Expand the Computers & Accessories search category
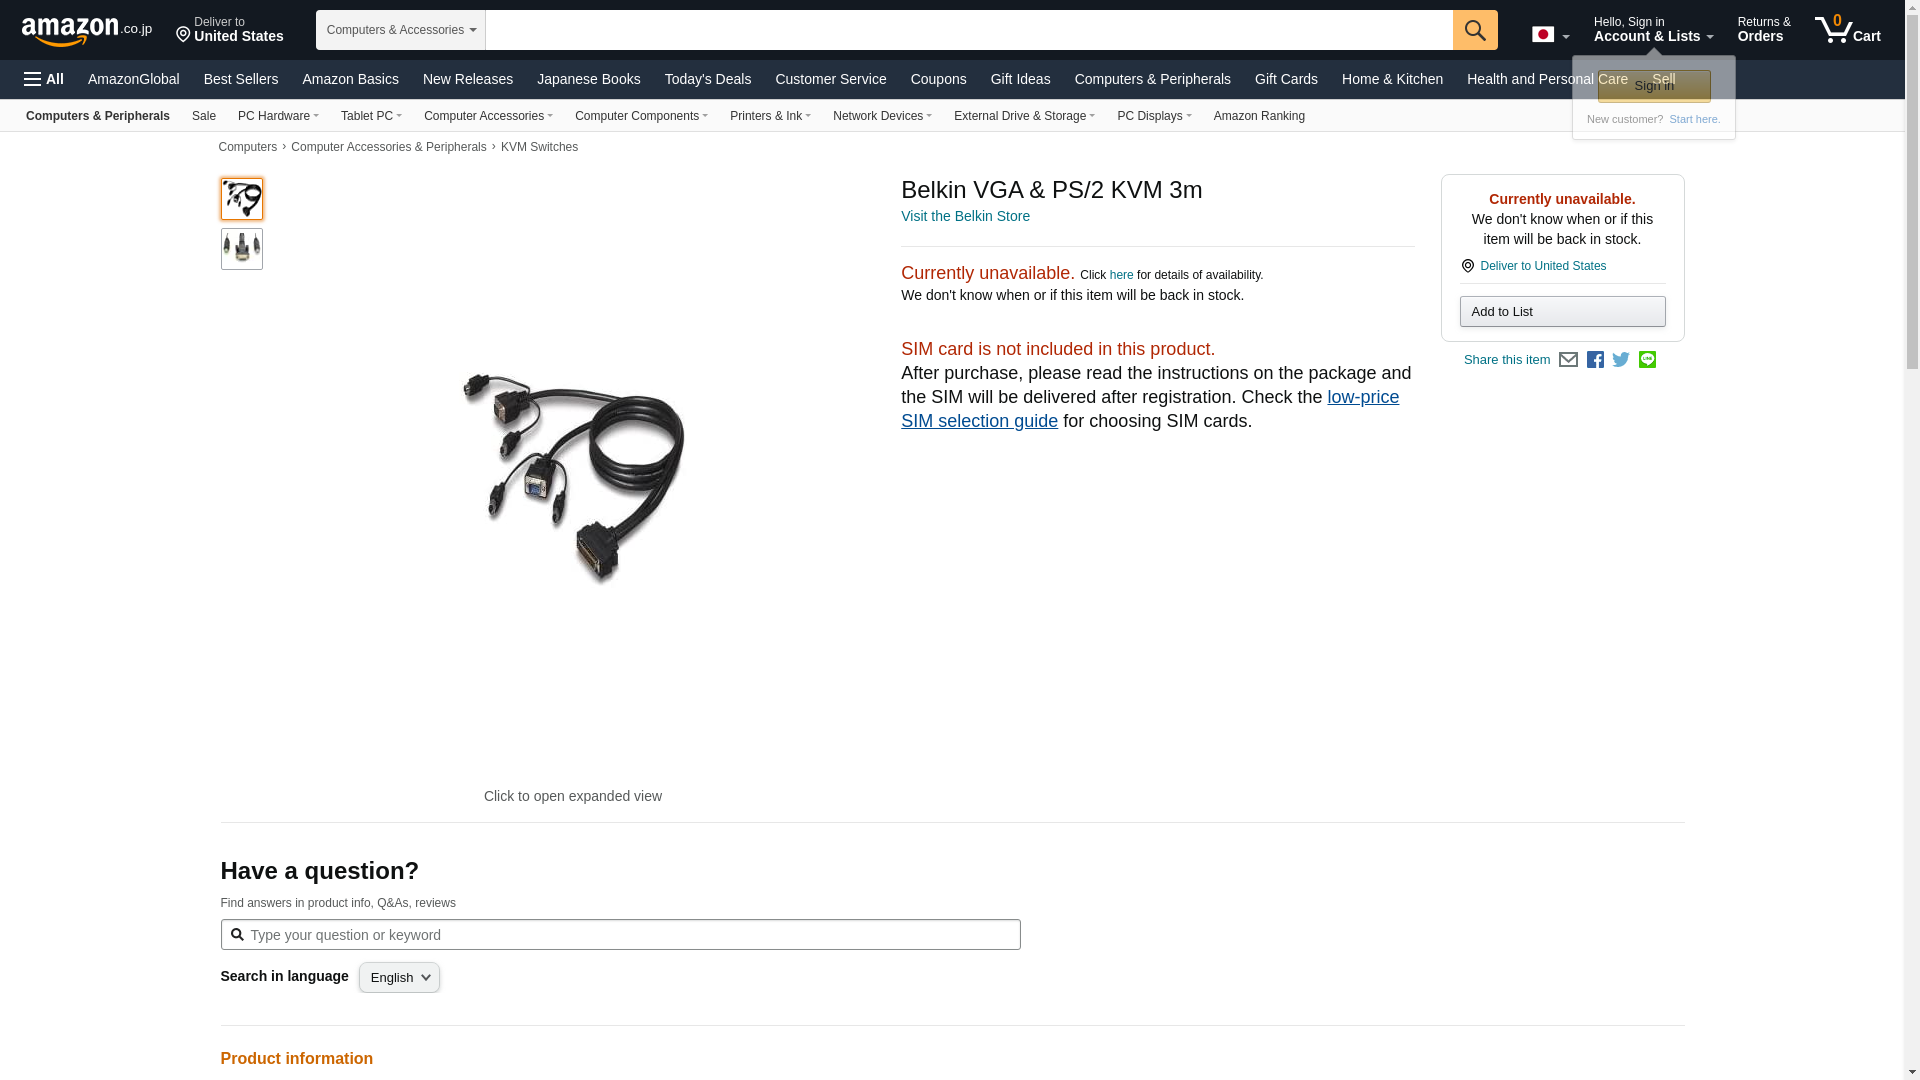Image resolution: width=1920 pixels, height=1080 pixels. [401, 30]
